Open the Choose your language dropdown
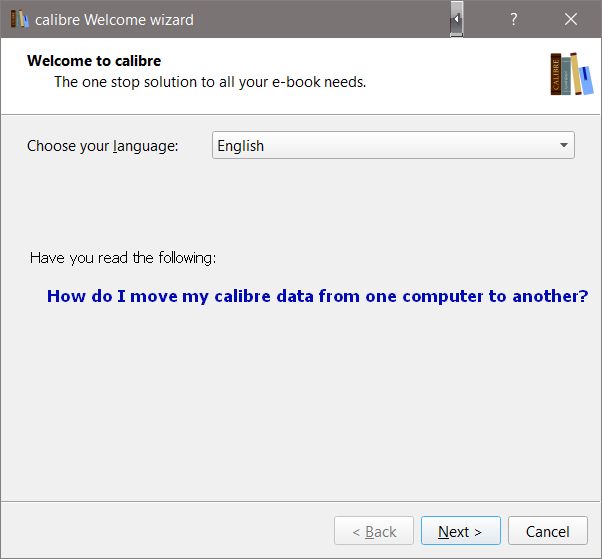The height and width of the screenshot is (559, 602). click(x=393, y=145)
